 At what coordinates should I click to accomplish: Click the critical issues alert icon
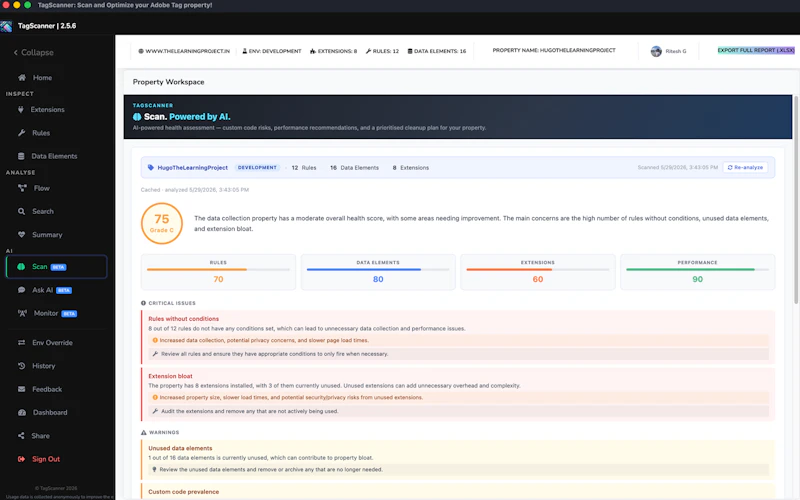click(143, 303)
